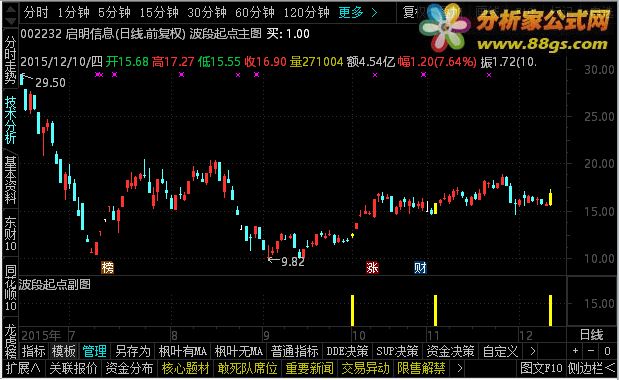Viewport: 619px width, 380px height.
Task: Select the 120分钟 period tab
Action: (306, 13)
